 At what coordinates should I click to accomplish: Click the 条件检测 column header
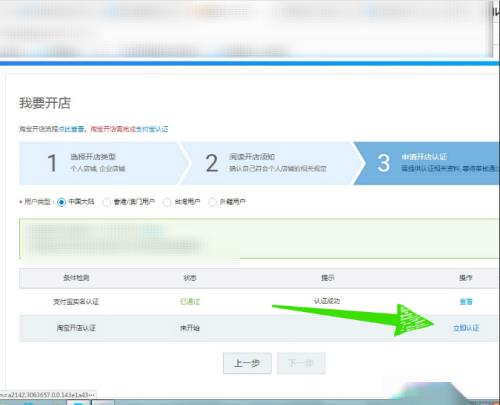76,278
